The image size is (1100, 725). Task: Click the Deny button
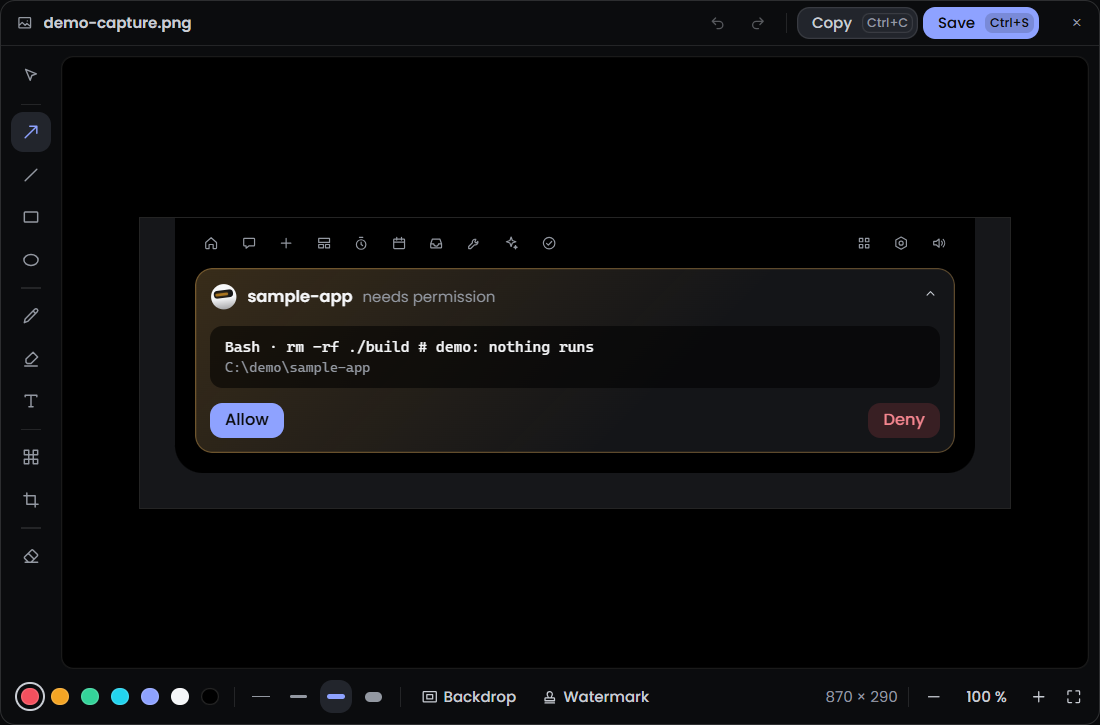click(904, 420)
